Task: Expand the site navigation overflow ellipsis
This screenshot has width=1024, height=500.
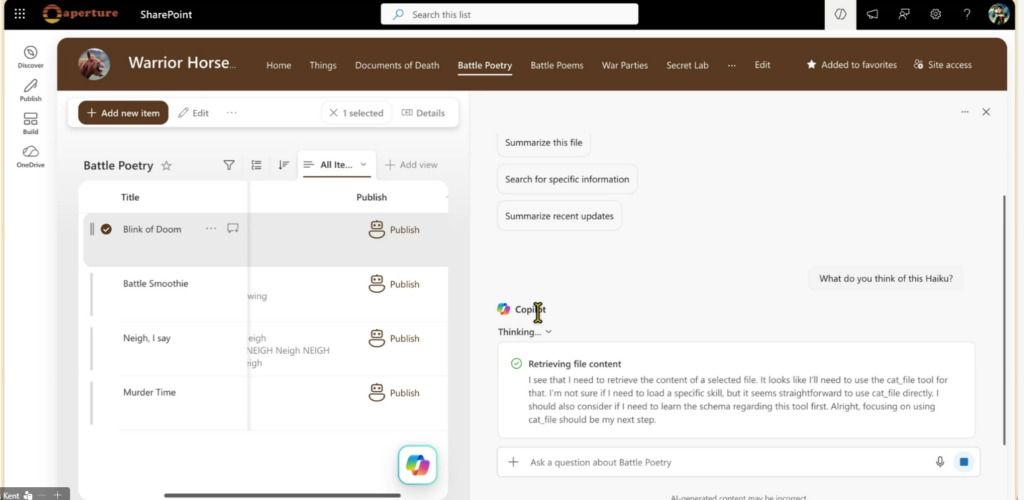Action: (731, 65)
